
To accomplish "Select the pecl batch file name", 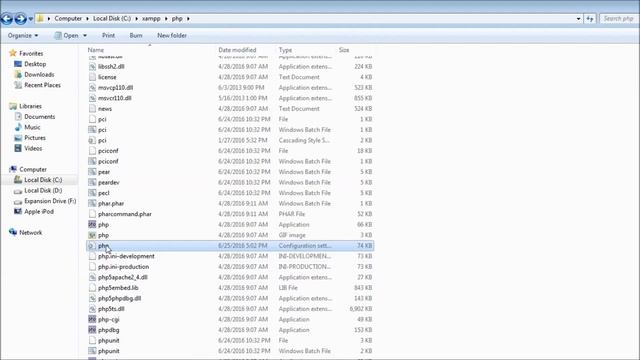I will (104, 193).
